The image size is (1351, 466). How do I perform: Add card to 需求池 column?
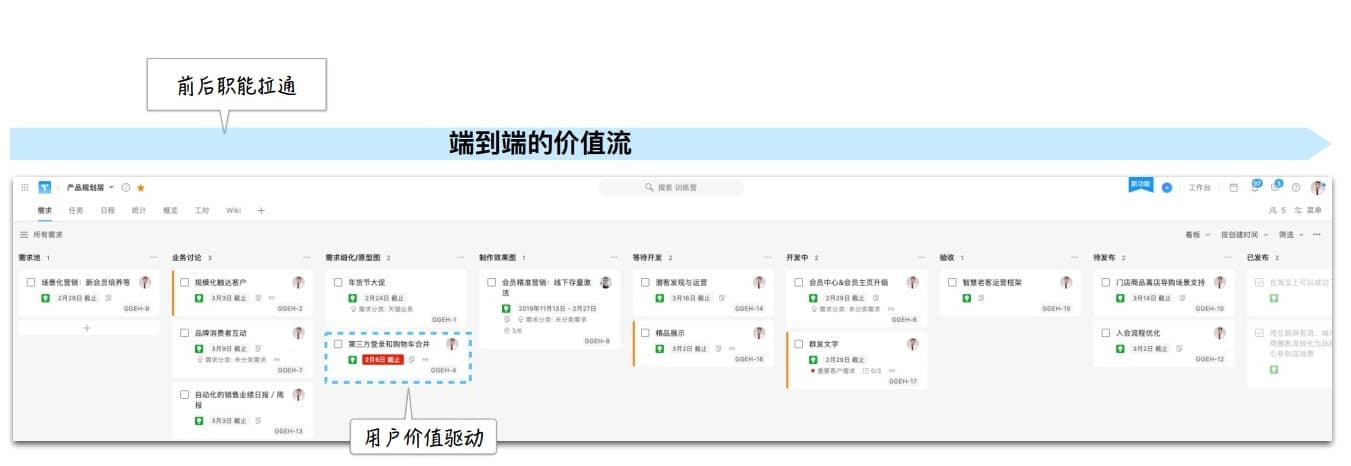coord(87,328)
